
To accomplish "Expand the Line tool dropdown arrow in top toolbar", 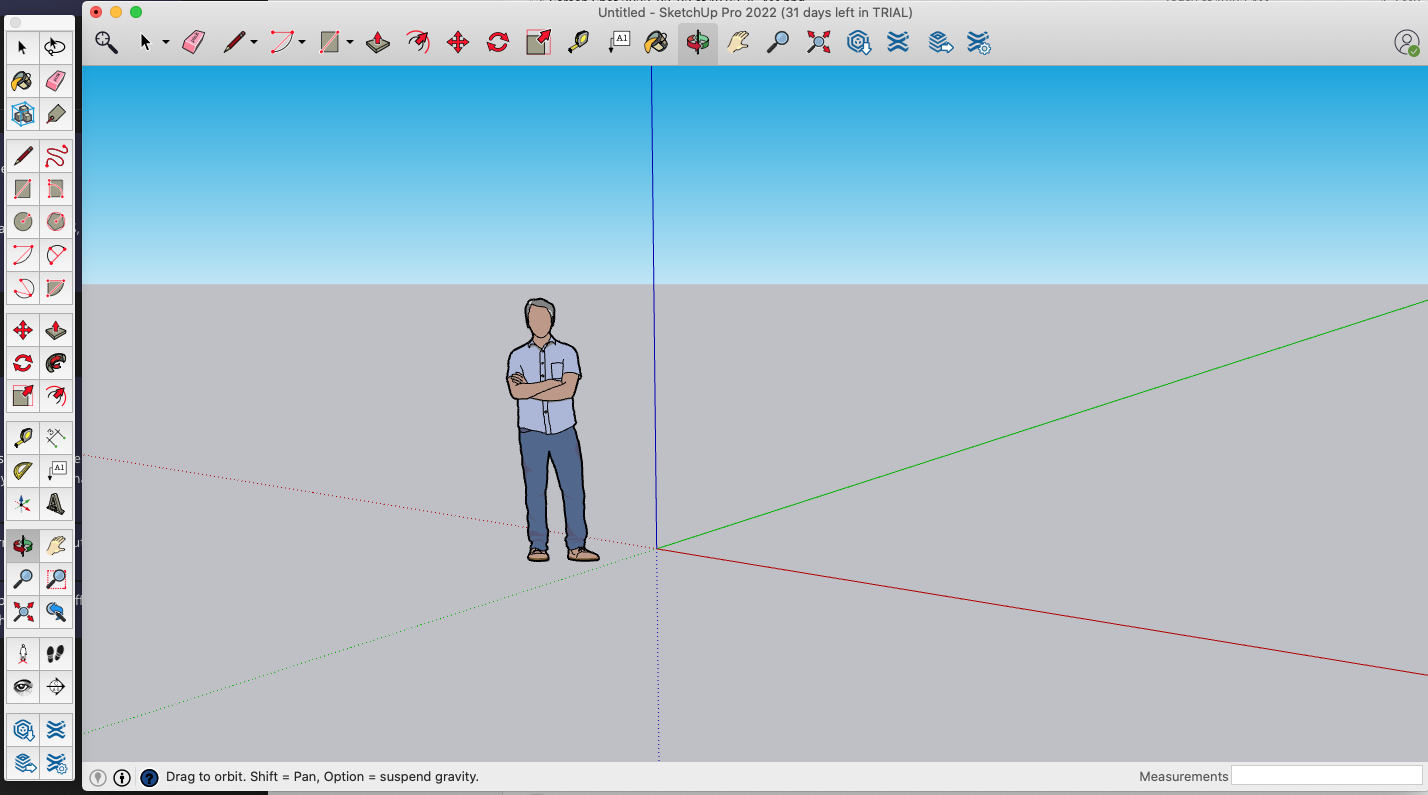I will click(254, 43).
